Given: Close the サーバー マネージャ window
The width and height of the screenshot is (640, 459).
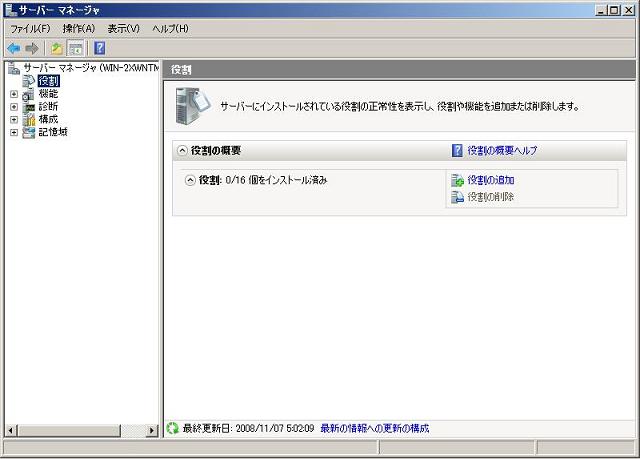Looking at the screenshot, I should [x=629, y=10].
